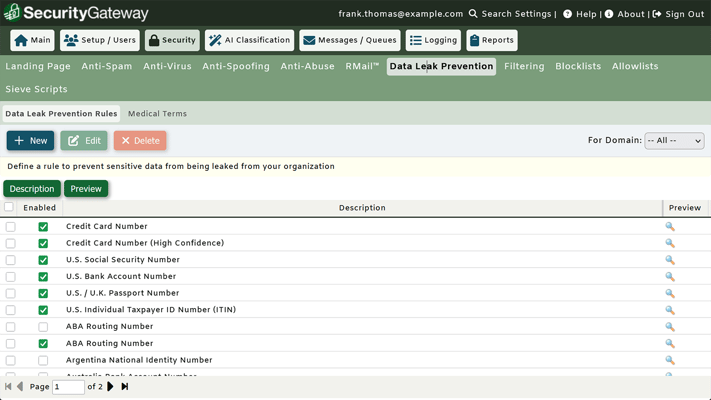Open the Security section
This screenshot has width=711, height=400.
coord(172,40)
